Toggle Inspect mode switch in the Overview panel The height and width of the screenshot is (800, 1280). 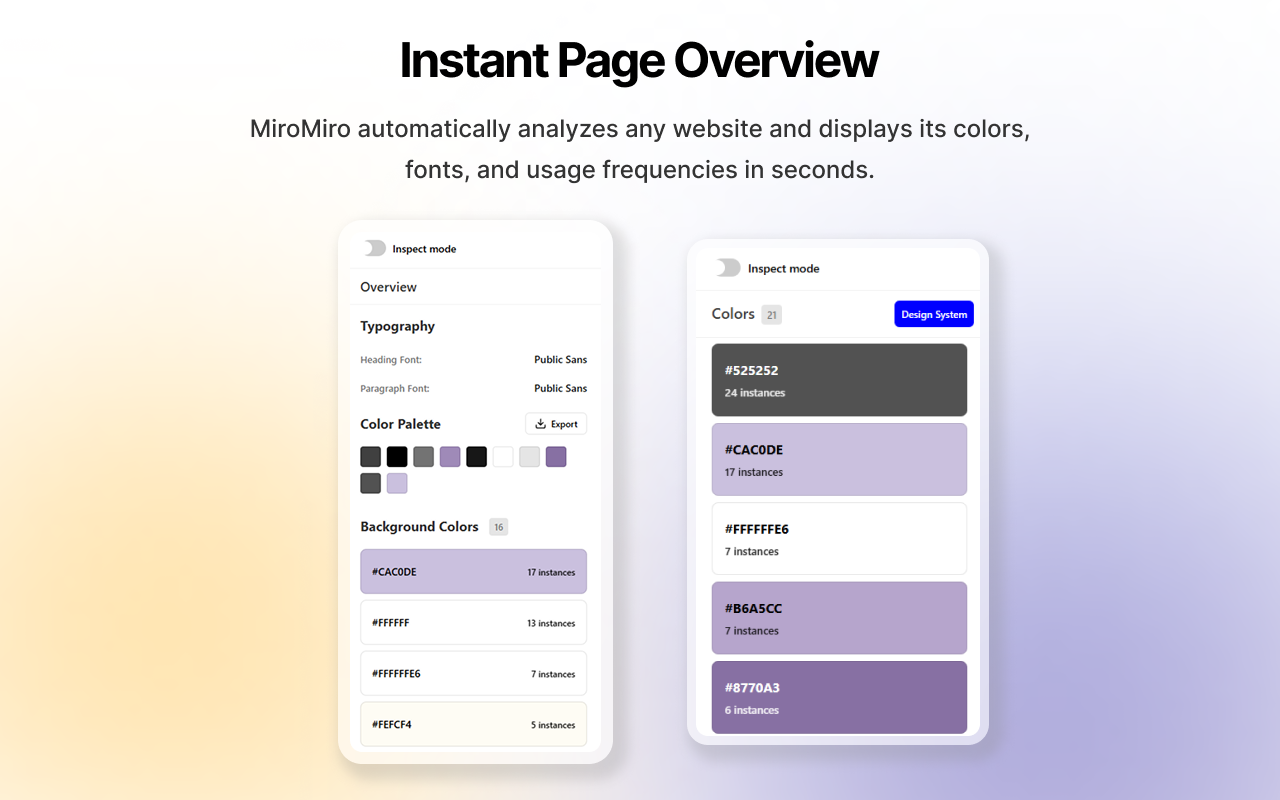(x=375, y=248)
